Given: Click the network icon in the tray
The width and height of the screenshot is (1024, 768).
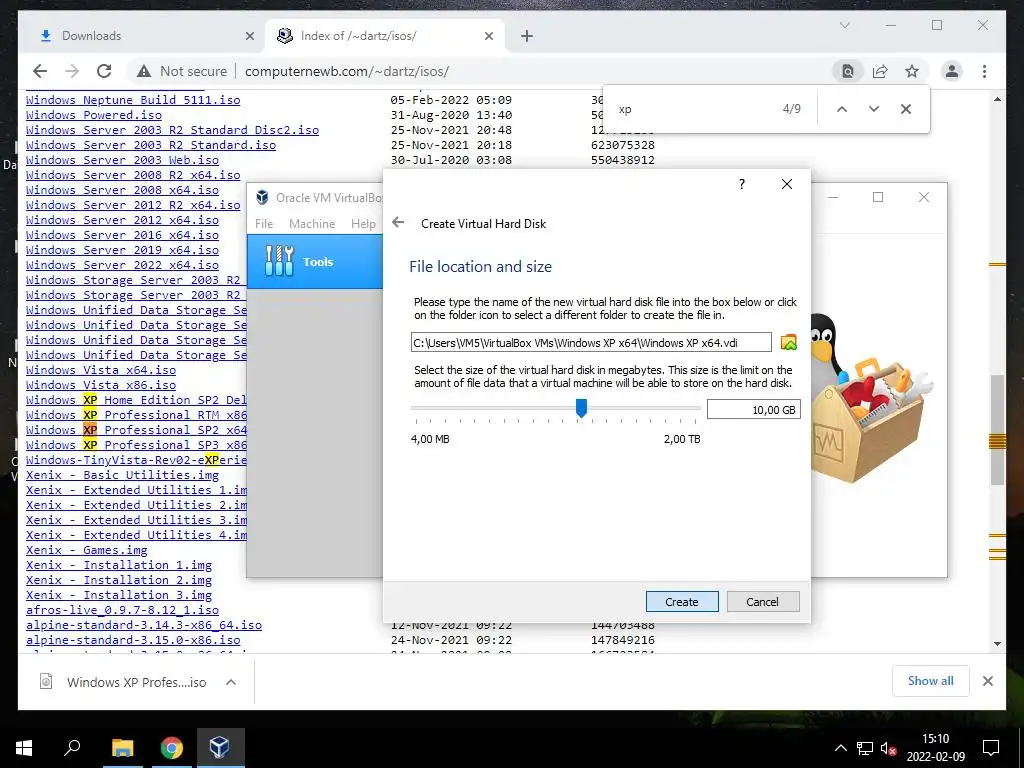Looking at the screenshot, I should coord(865,748).
